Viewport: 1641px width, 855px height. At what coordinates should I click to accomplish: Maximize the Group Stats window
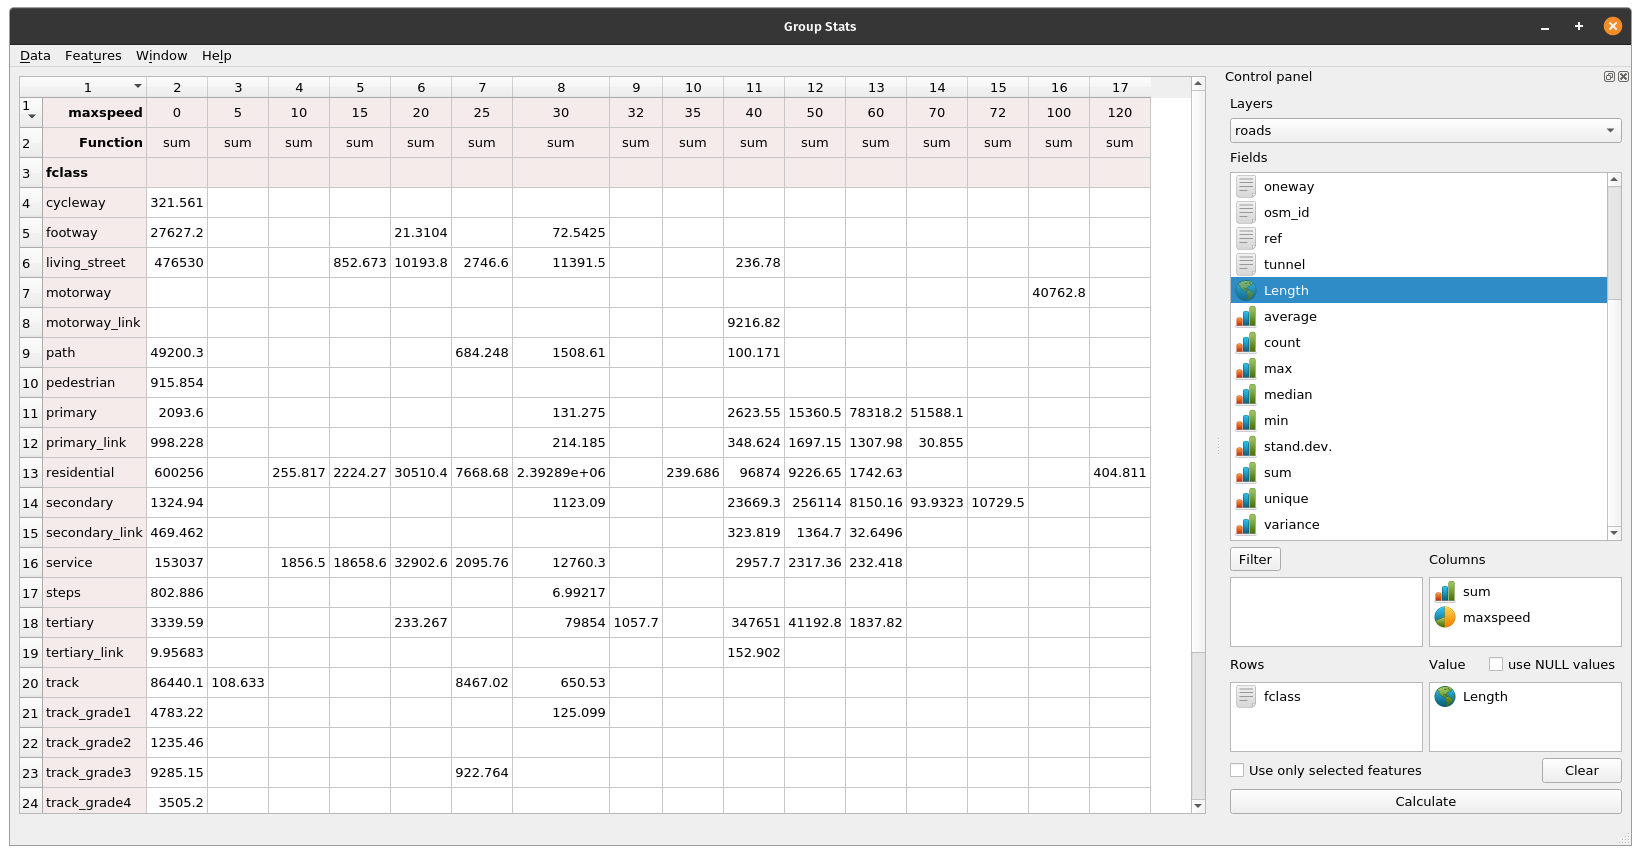1579,26
